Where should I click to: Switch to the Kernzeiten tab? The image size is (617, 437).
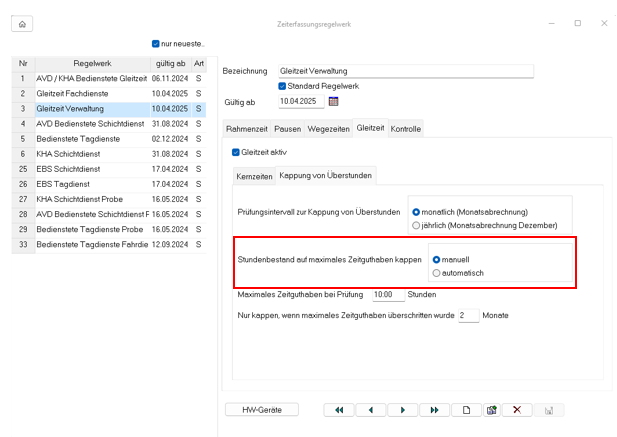pos(254,176)
